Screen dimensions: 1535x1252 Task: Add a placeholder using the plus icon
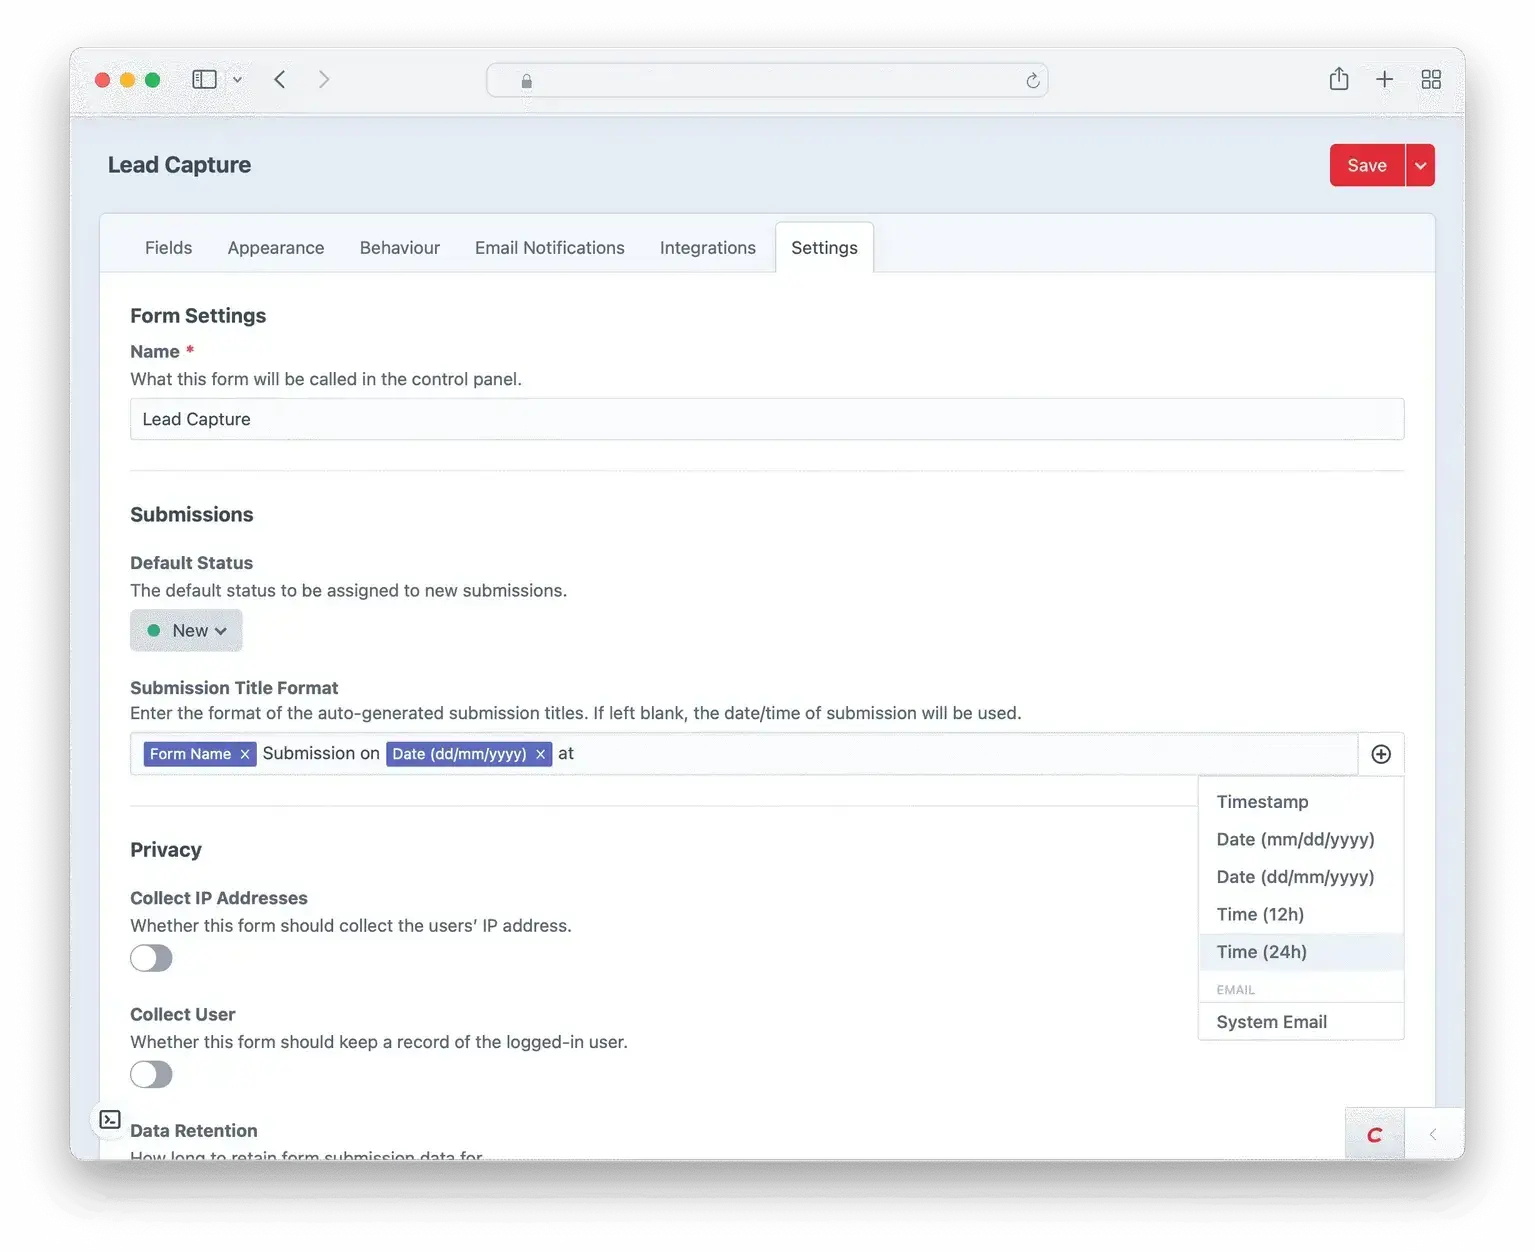(1380, 753)
